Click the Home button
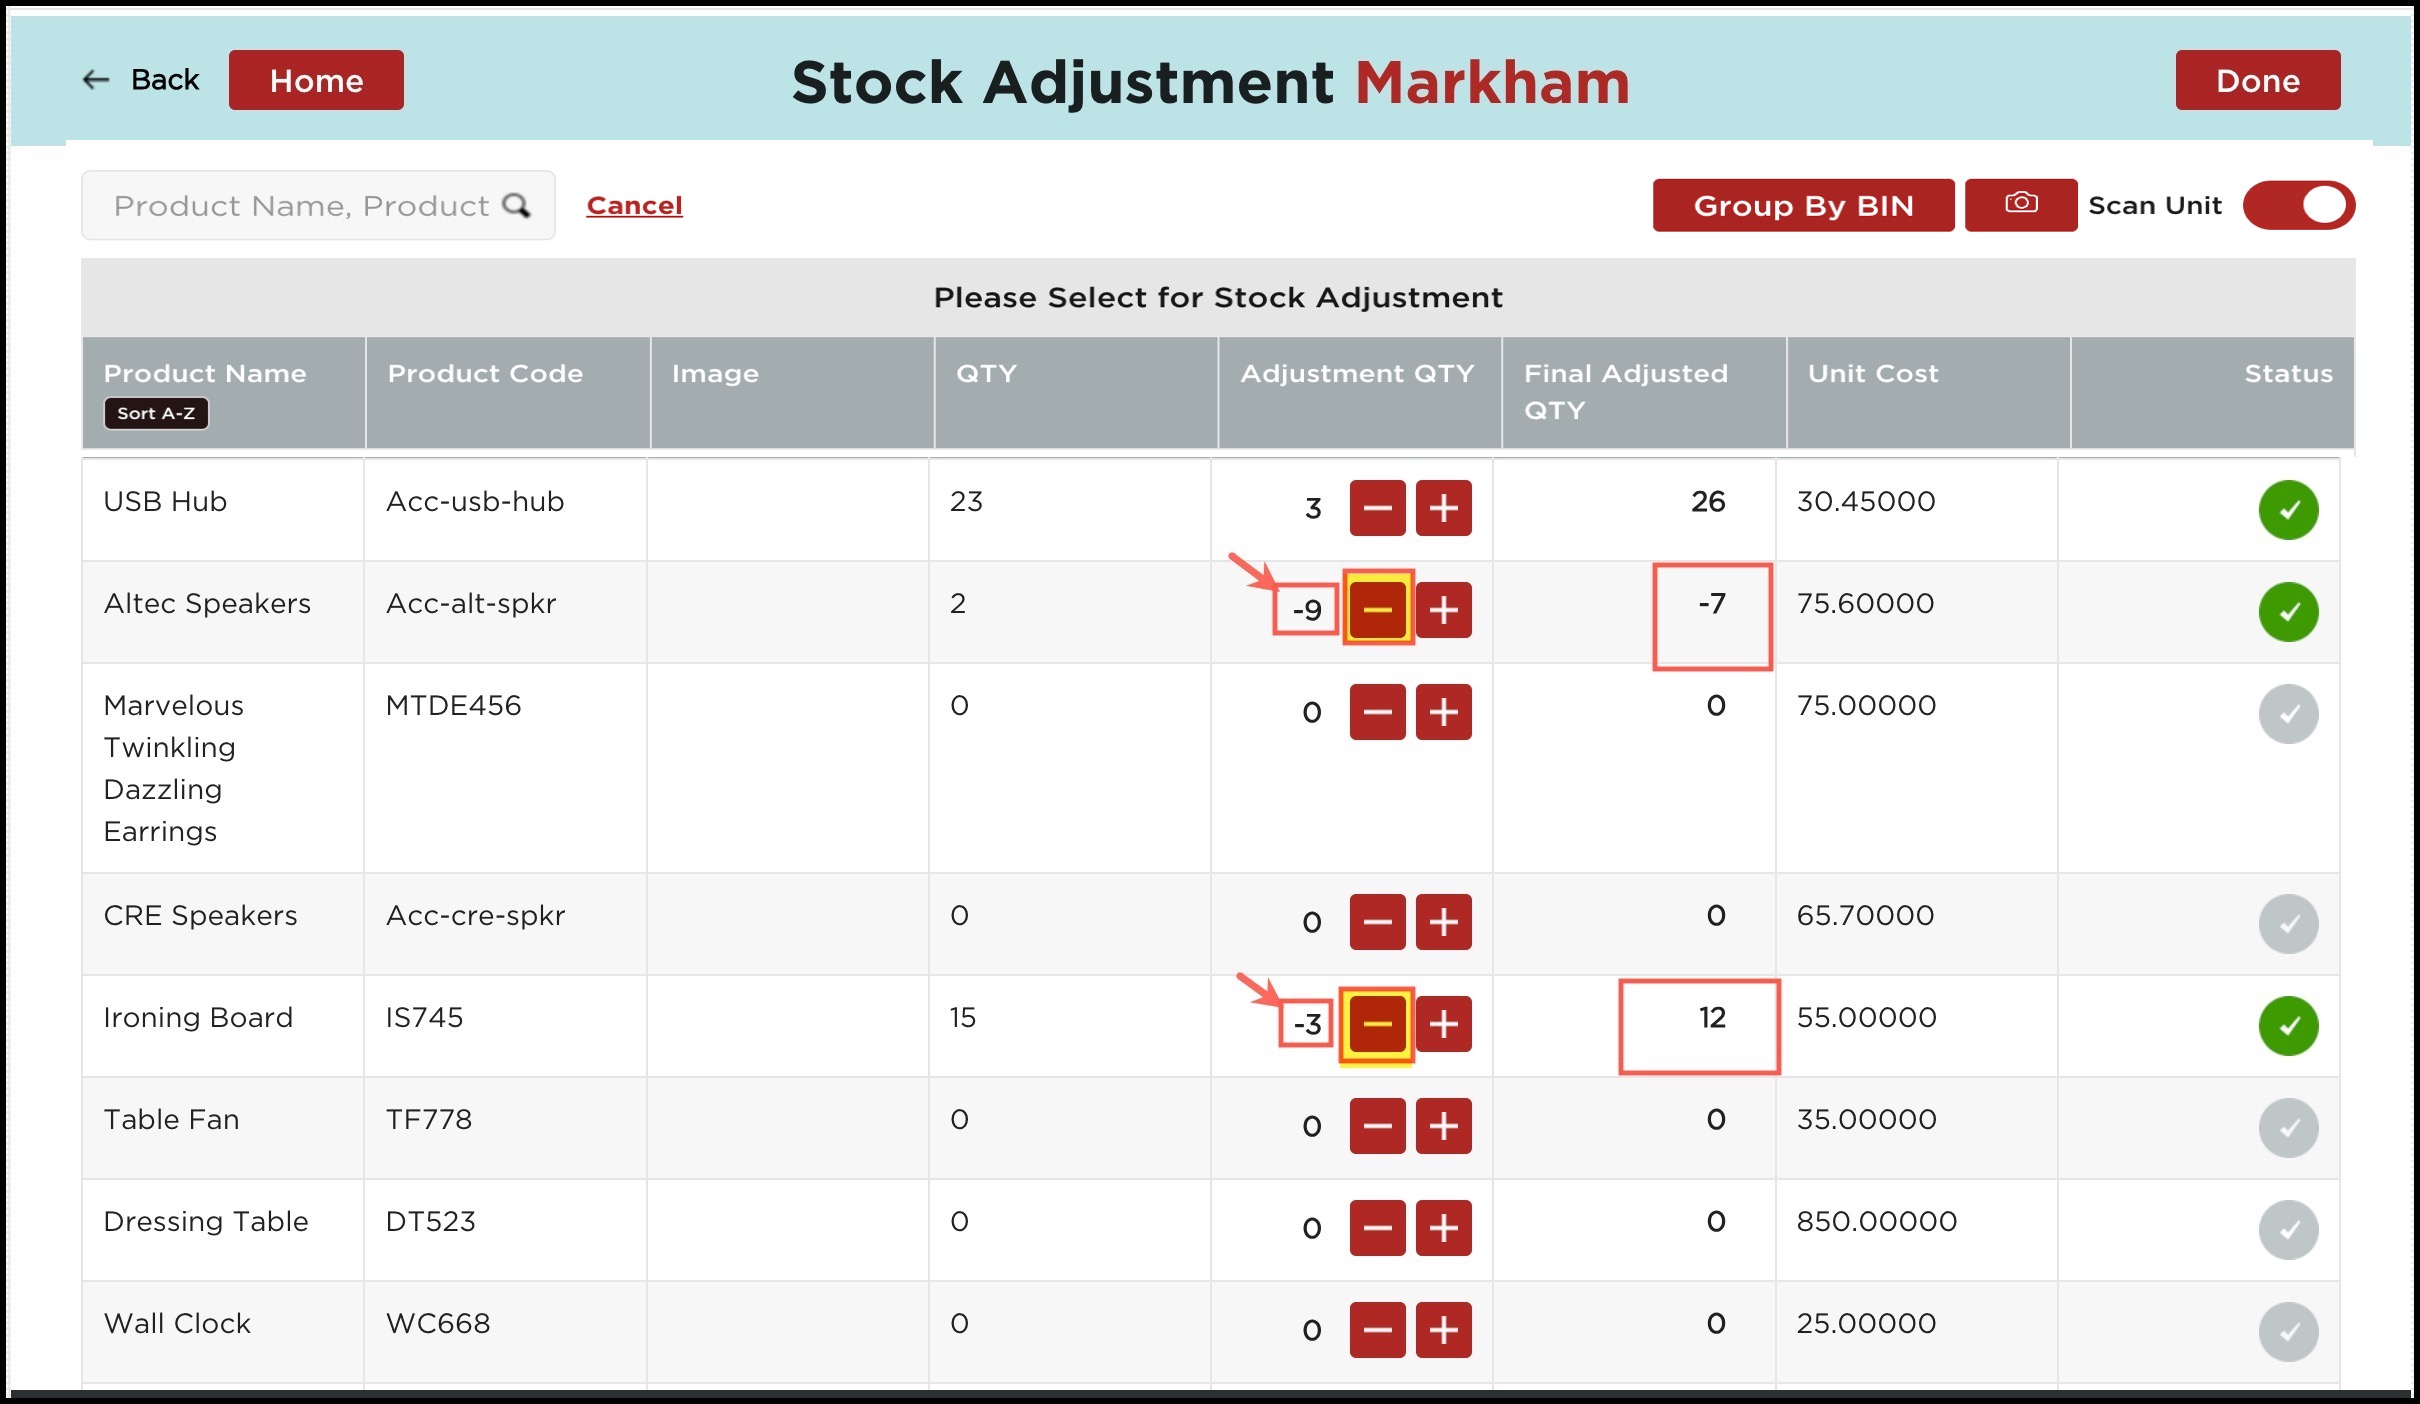The image size is (2420, 1404). pos(316,80)
